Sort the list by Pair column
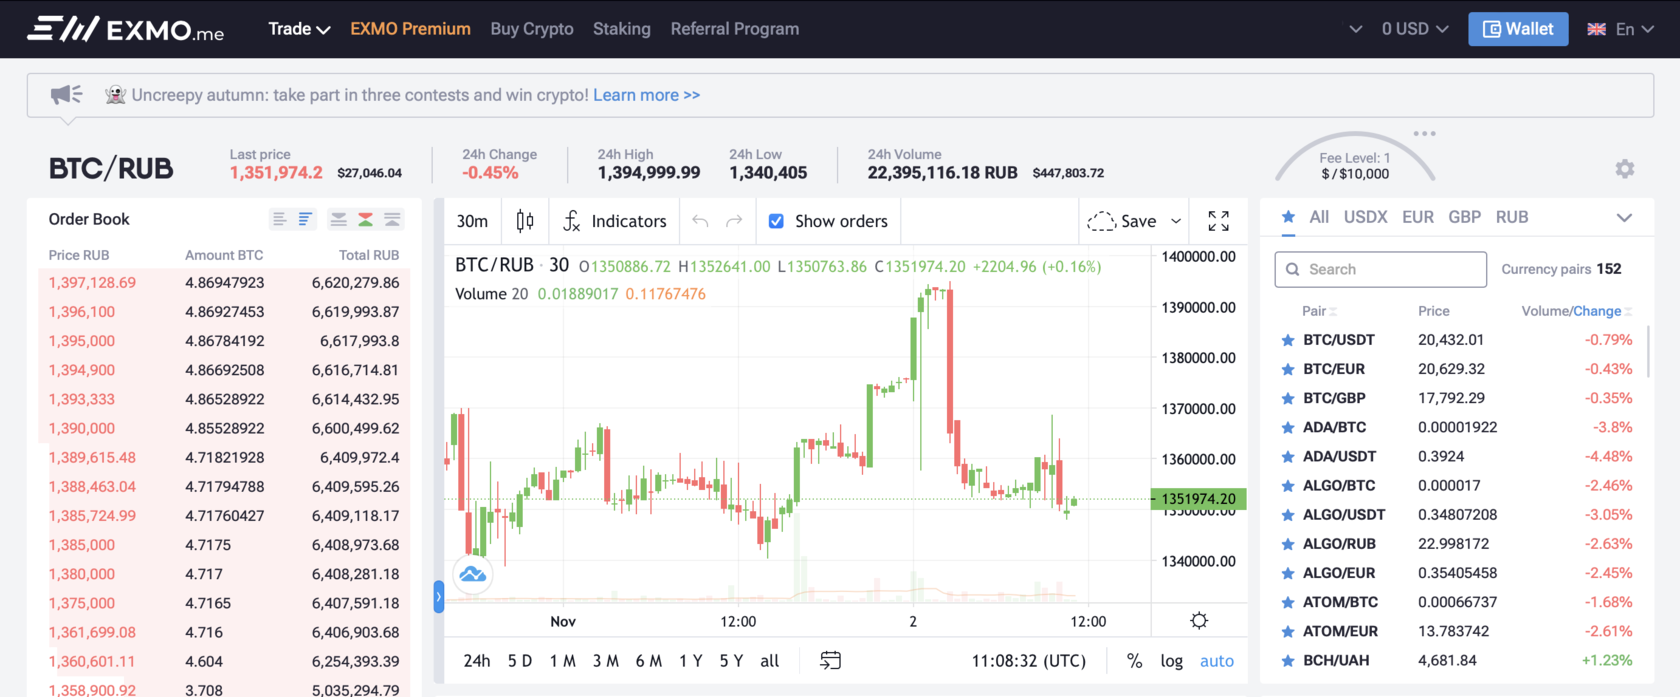Viewport: 1680px width, 697px height. click(1319, 311)
